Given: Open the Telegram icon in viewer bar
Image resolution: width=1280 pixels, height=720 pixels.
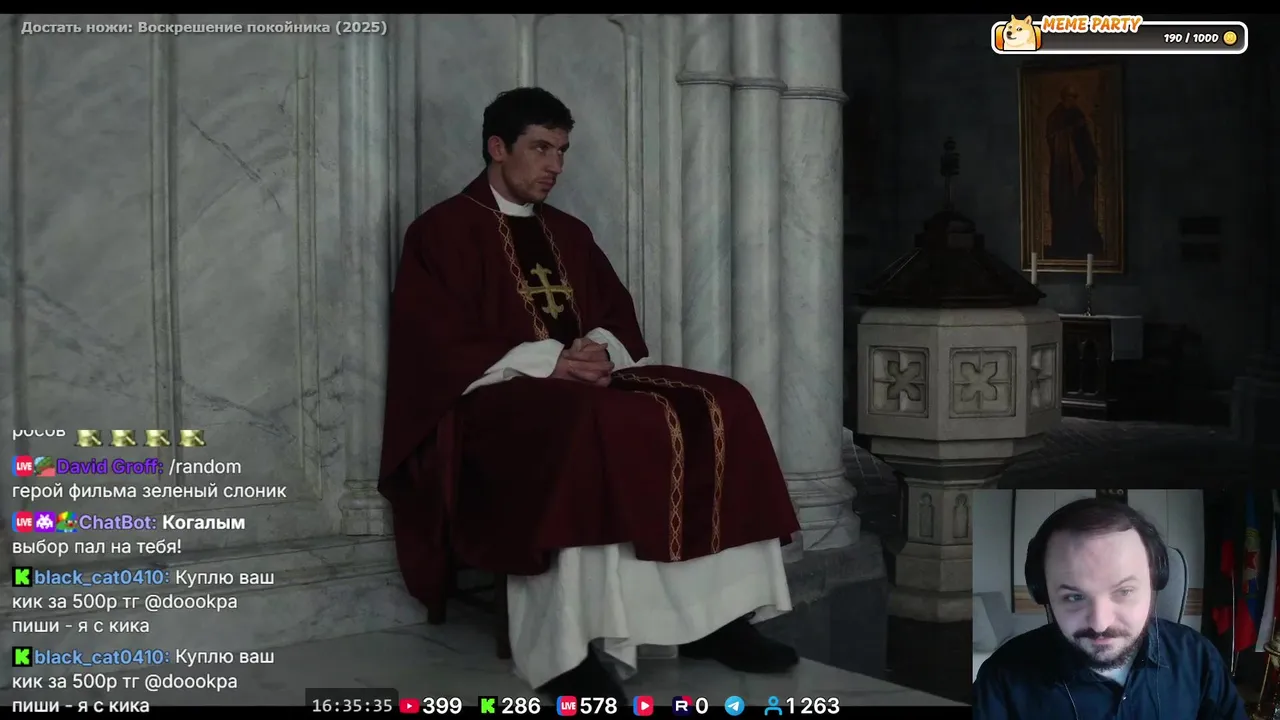Looking at the screenshot, I should (x=734, y=706).
